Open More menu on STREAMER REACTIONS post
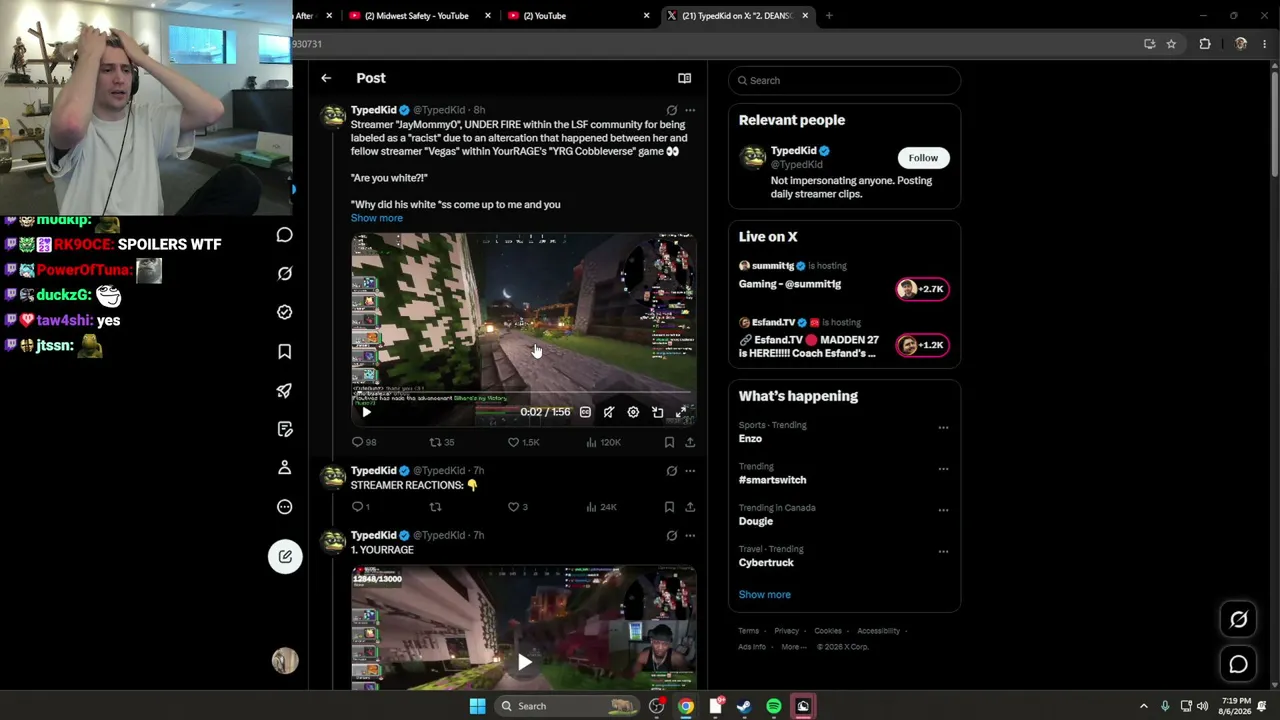This screenshot has width=1280, height=720. pyautogui.click(x=689, y=471)
